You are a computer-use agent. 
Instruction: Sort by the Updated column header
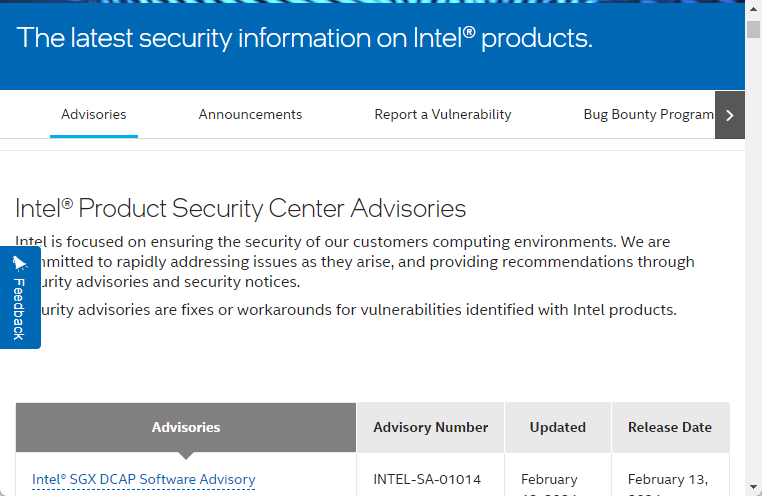click(x=558, y=428)
